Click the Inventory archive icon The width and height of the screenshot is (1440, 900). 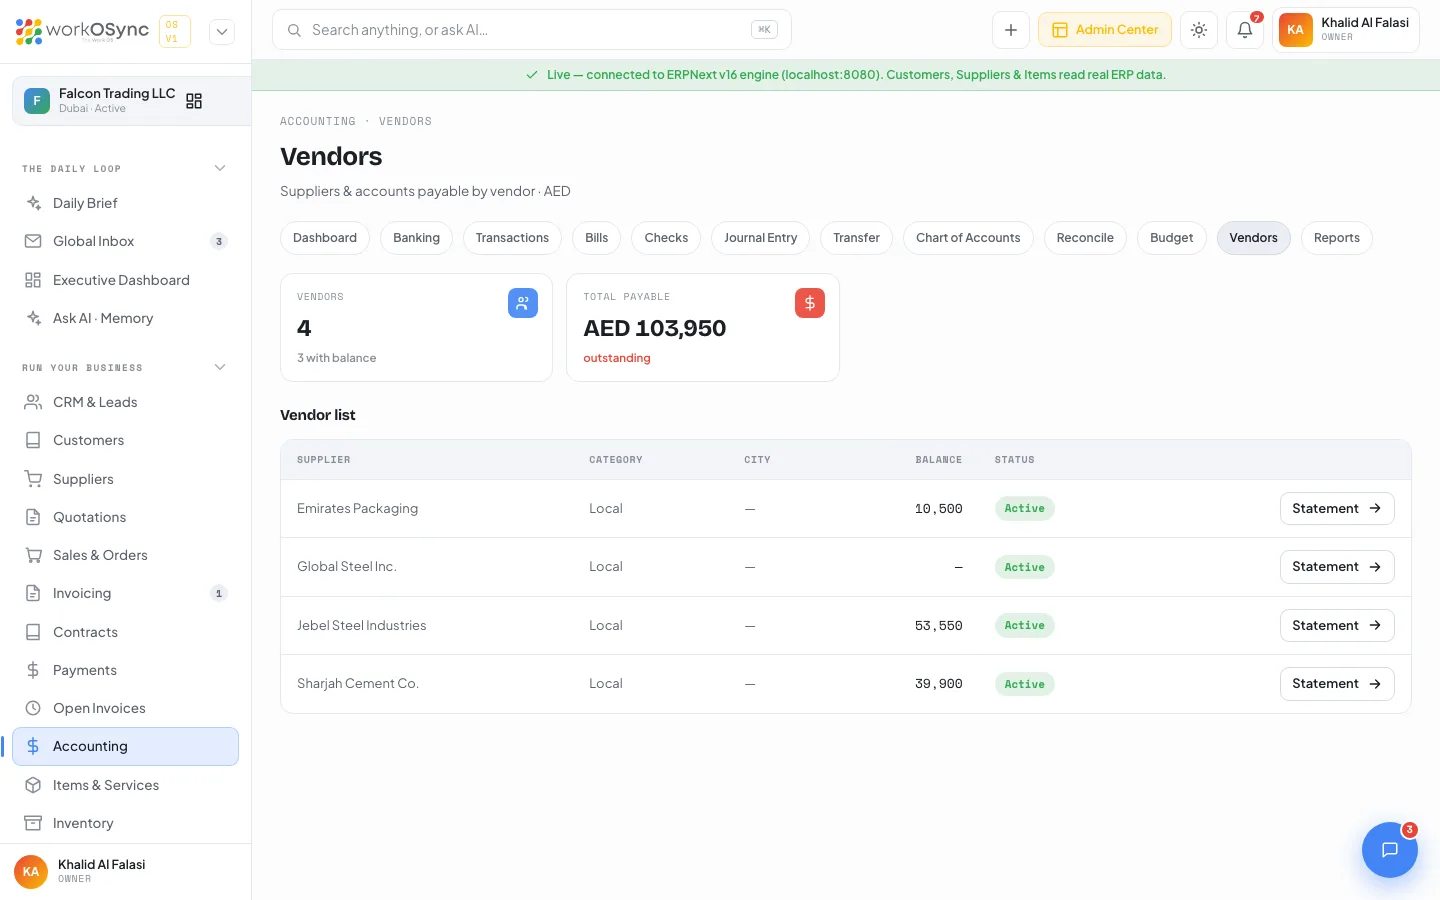tap(33, 823)
